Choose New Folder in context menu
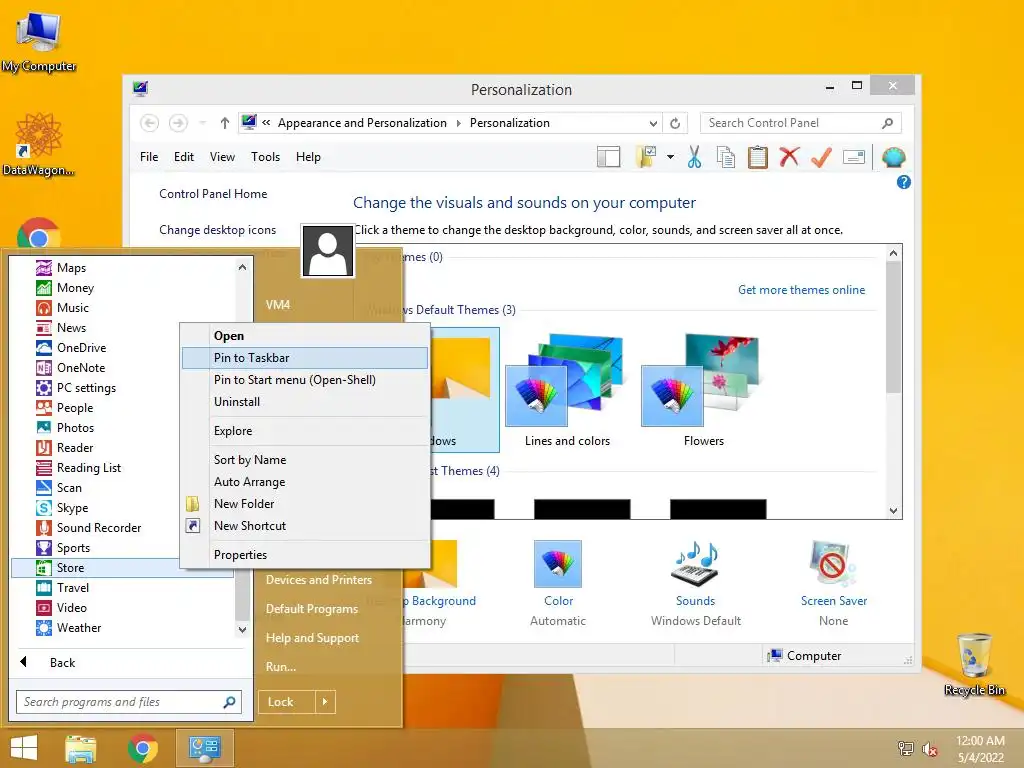1024x768 pixels. pos(304,504)
